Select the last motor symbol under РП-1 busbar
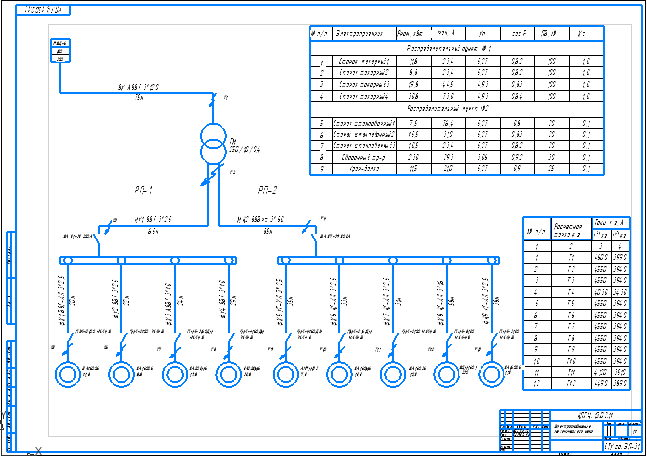The height and width of the screenshot is (456, 647). [229, 374]
